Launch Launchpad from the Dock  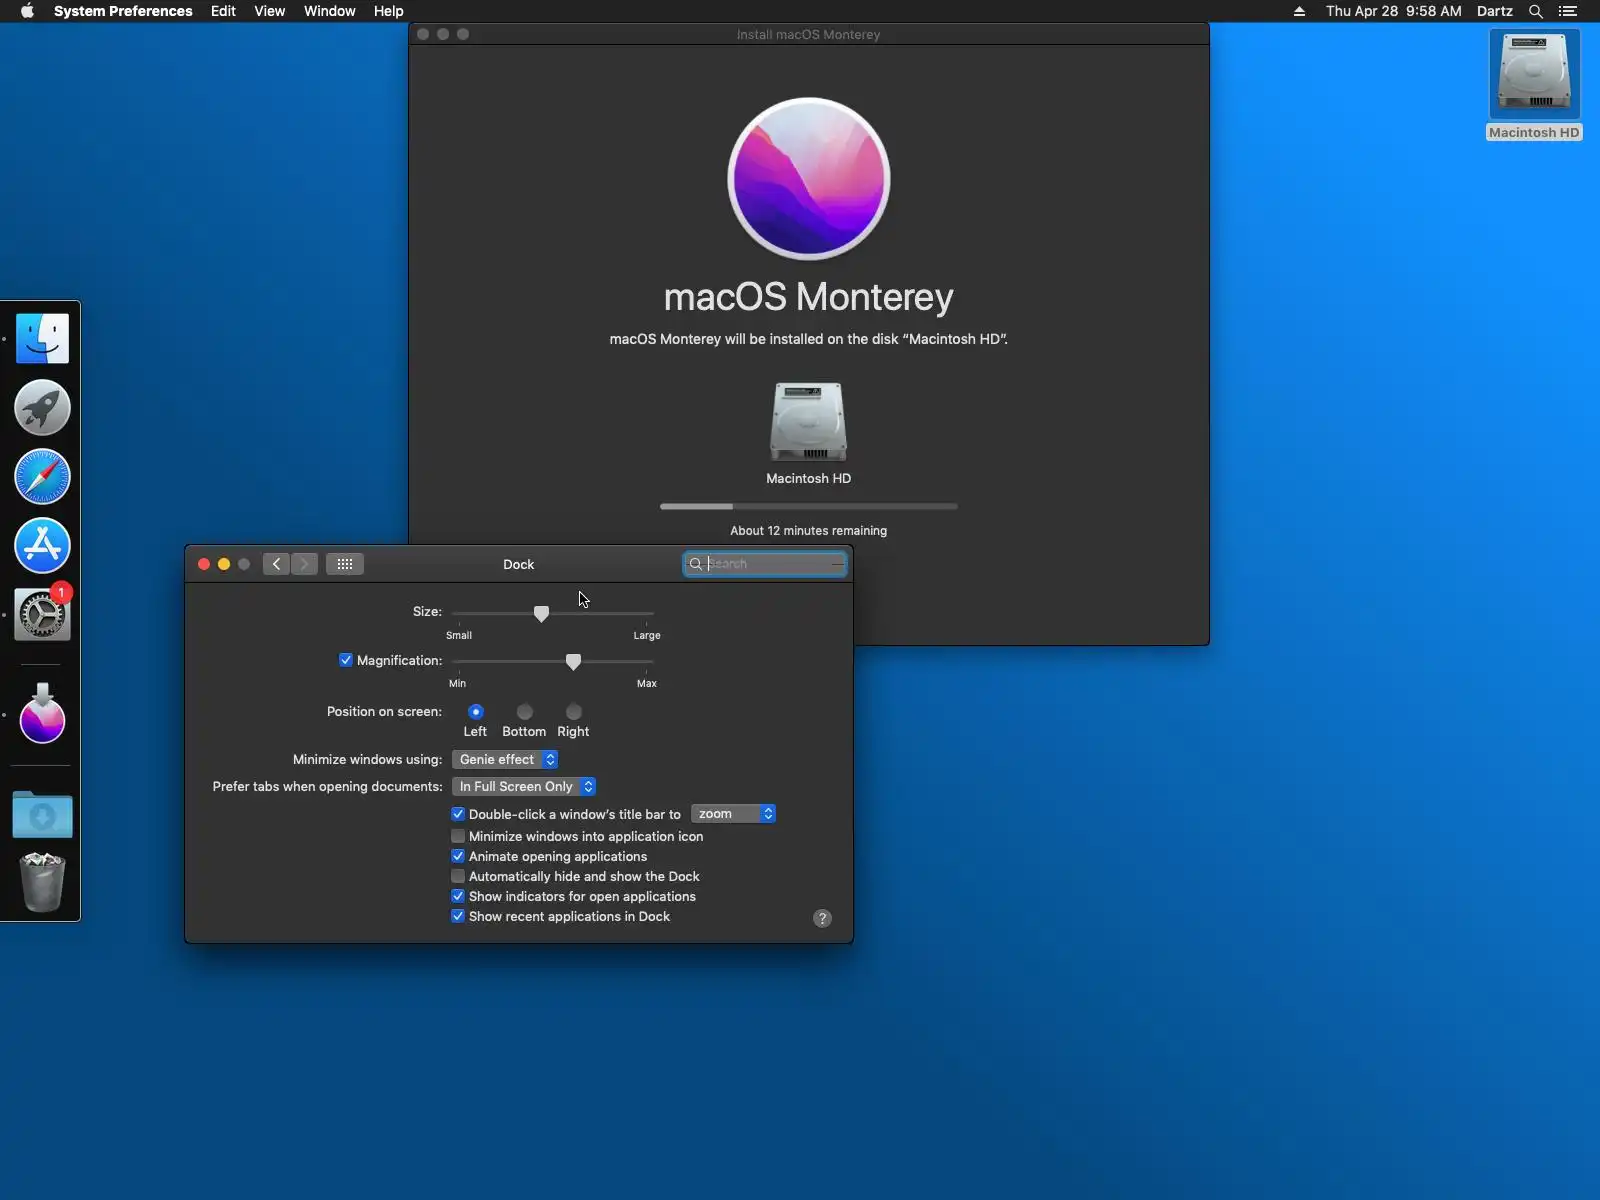point(42,407)
